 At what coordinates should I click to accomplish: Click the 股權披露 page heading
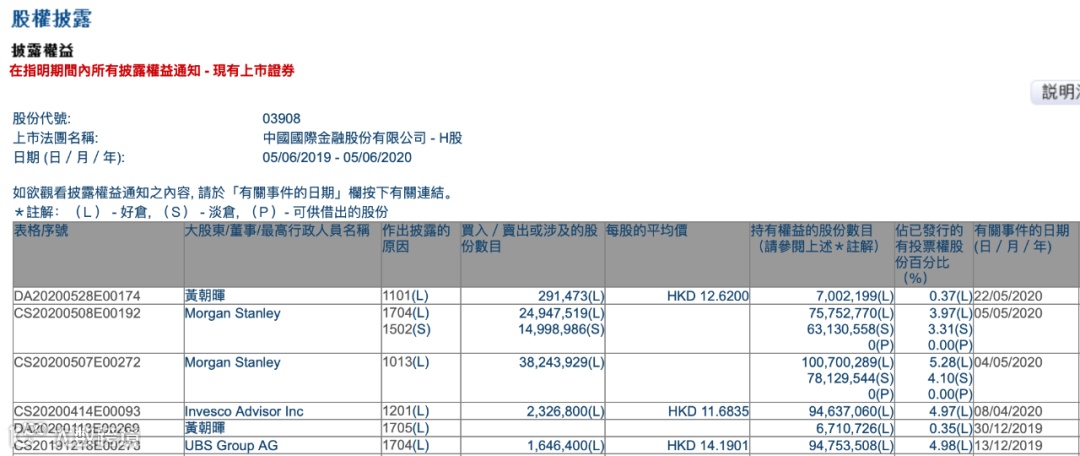52,19
